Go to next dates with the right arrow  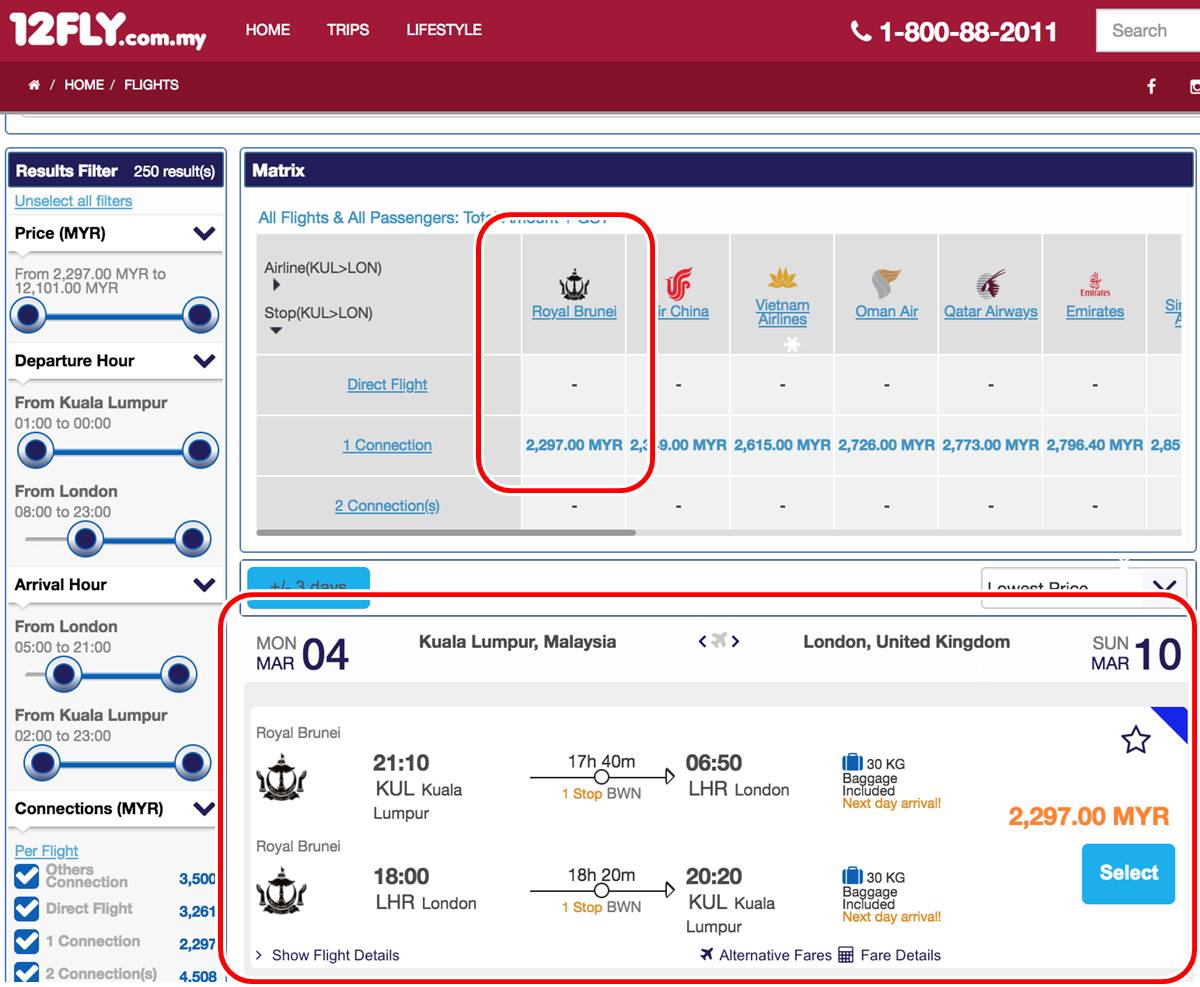tap(735, 641)
